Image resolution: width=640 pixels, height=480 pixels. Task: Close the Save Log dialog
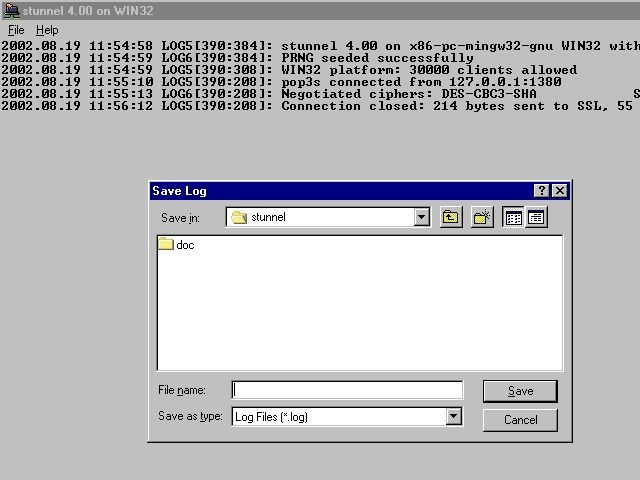click(560, 191)
